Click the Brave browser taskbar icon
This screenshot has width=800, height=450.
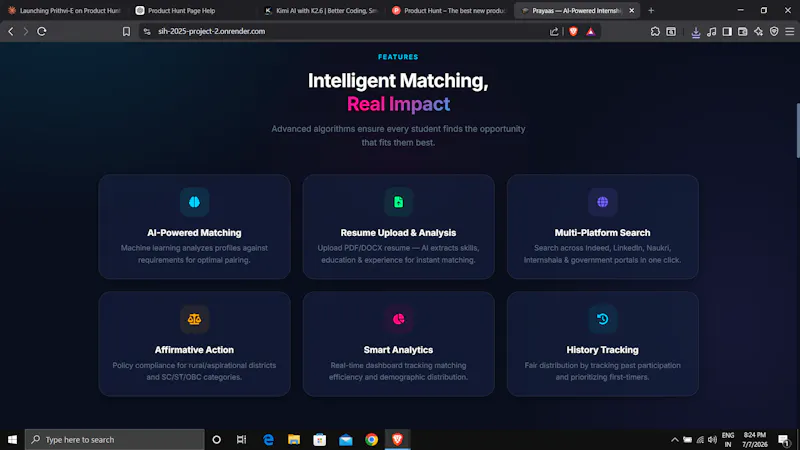point(397,439)
